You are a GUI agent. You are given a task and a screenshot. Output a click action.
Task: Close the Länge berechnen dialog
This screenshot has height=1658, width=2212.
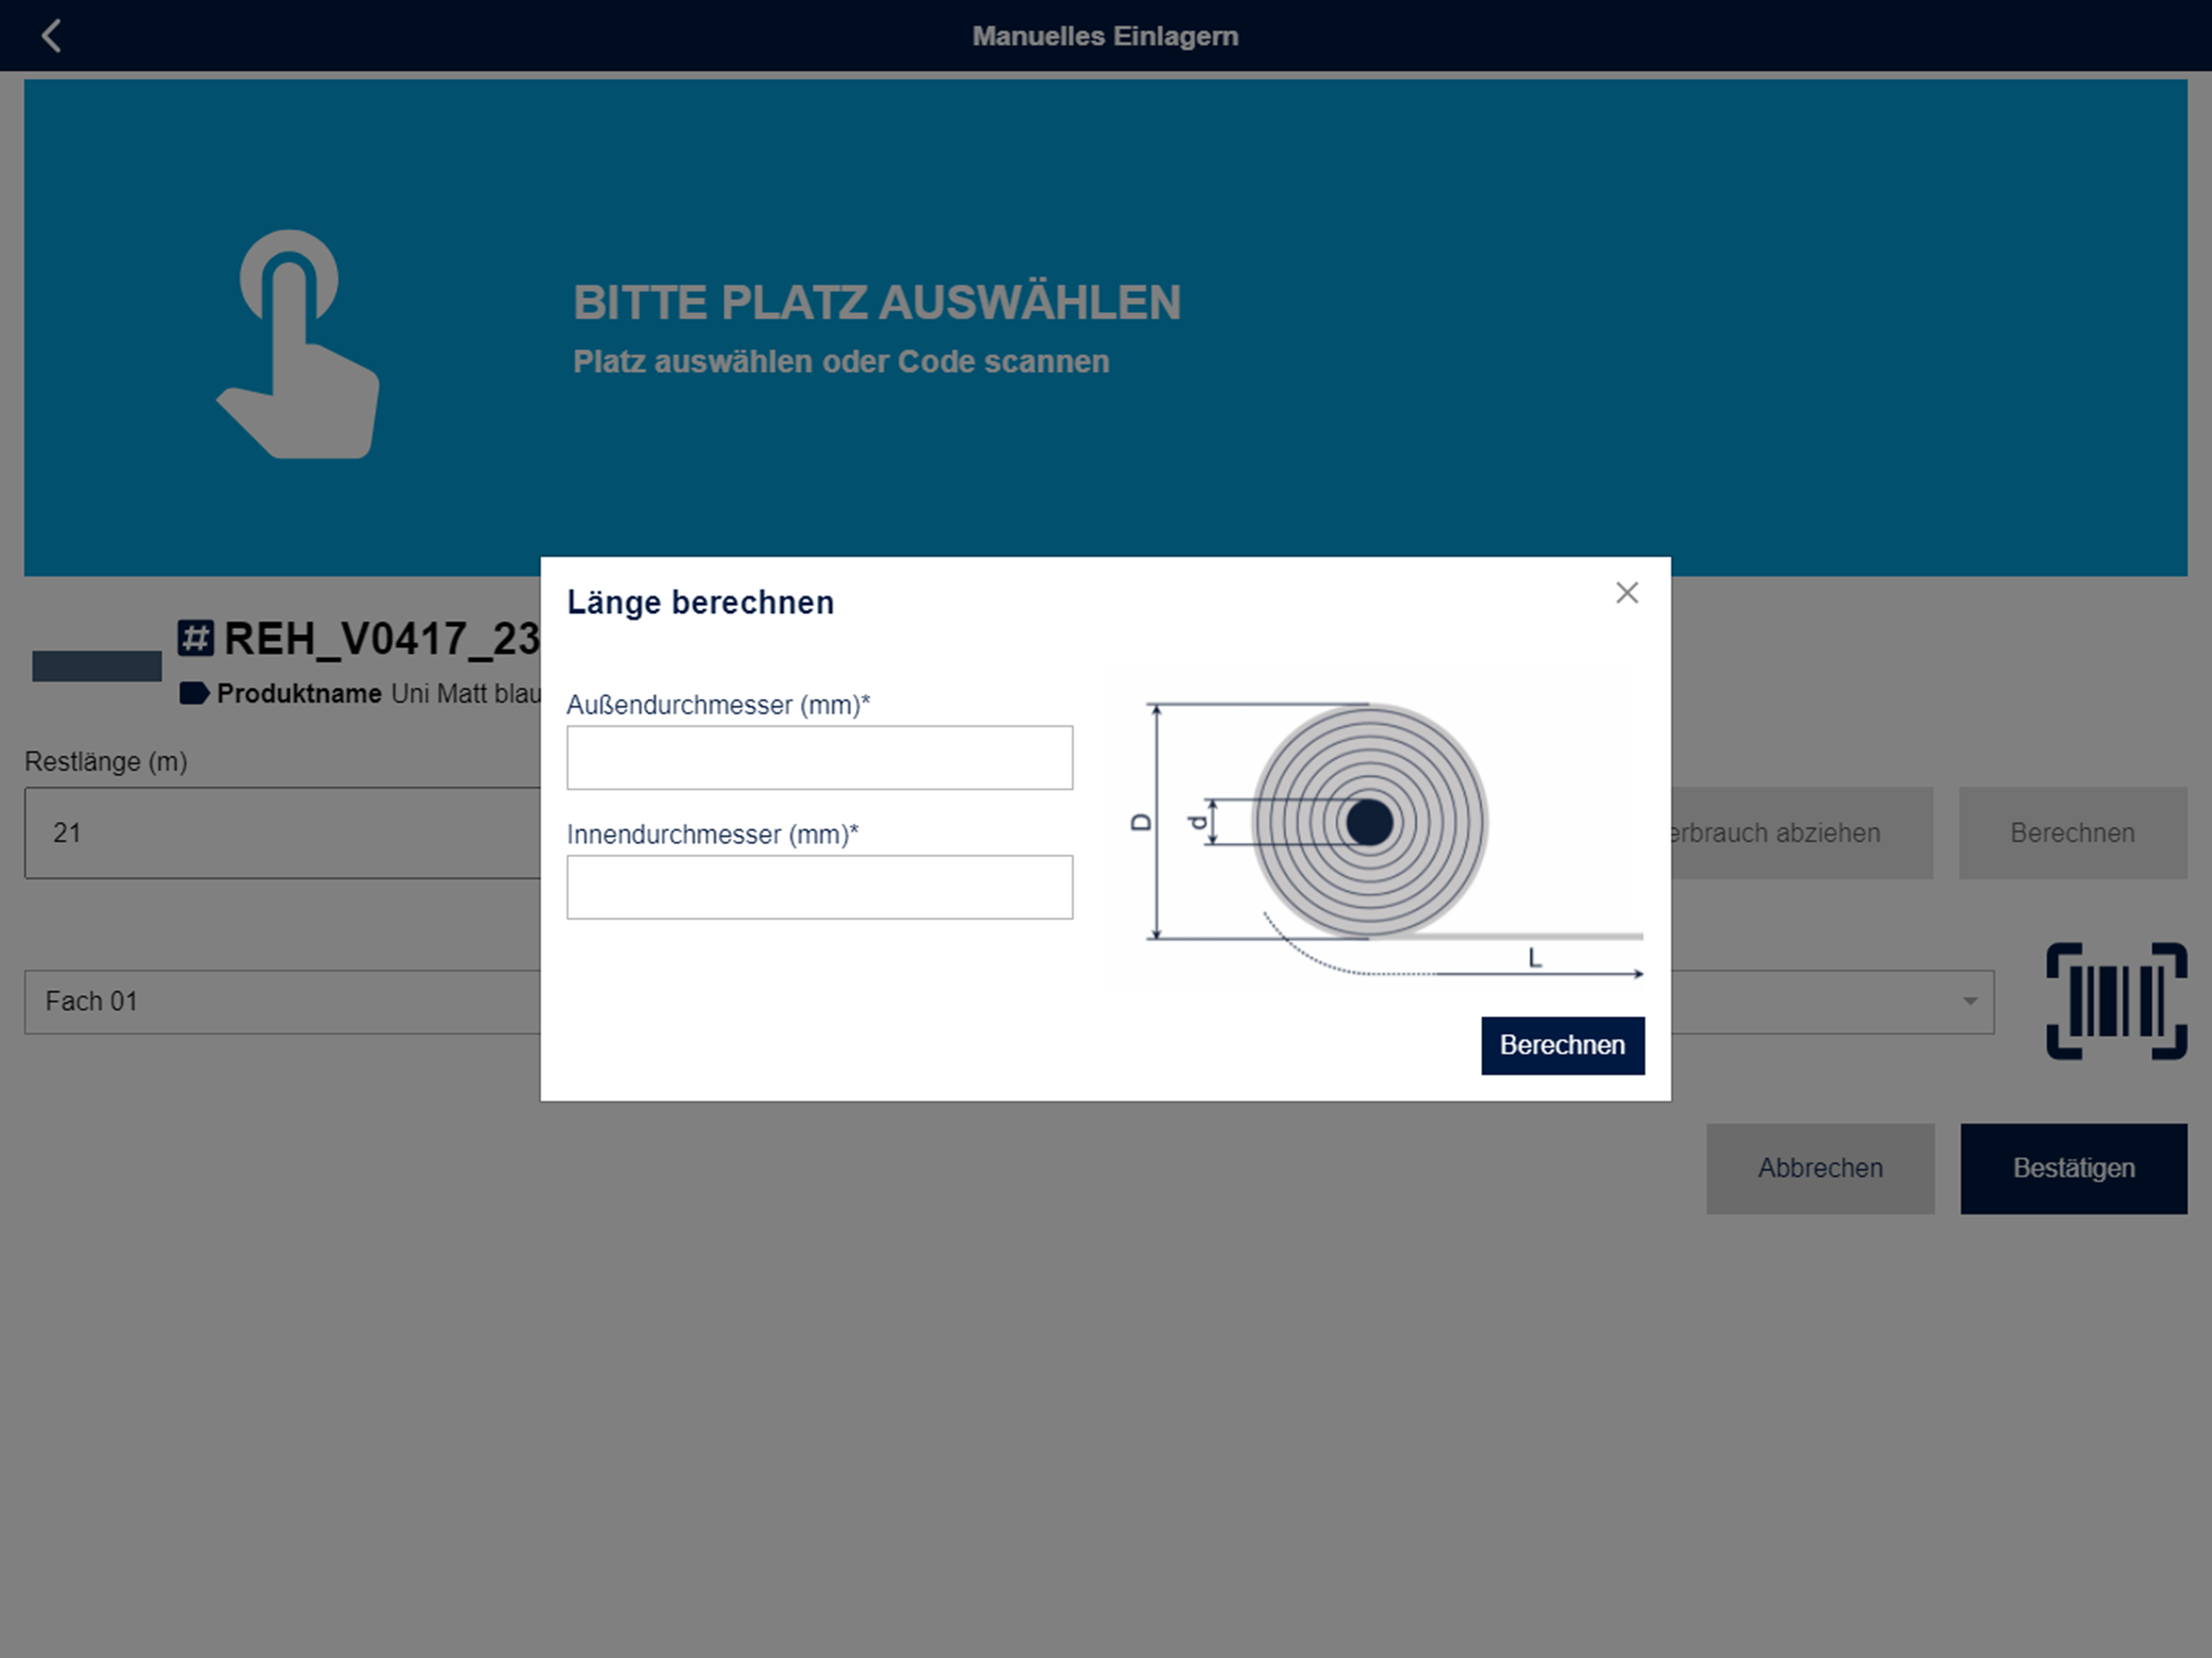click(1627, 593)
